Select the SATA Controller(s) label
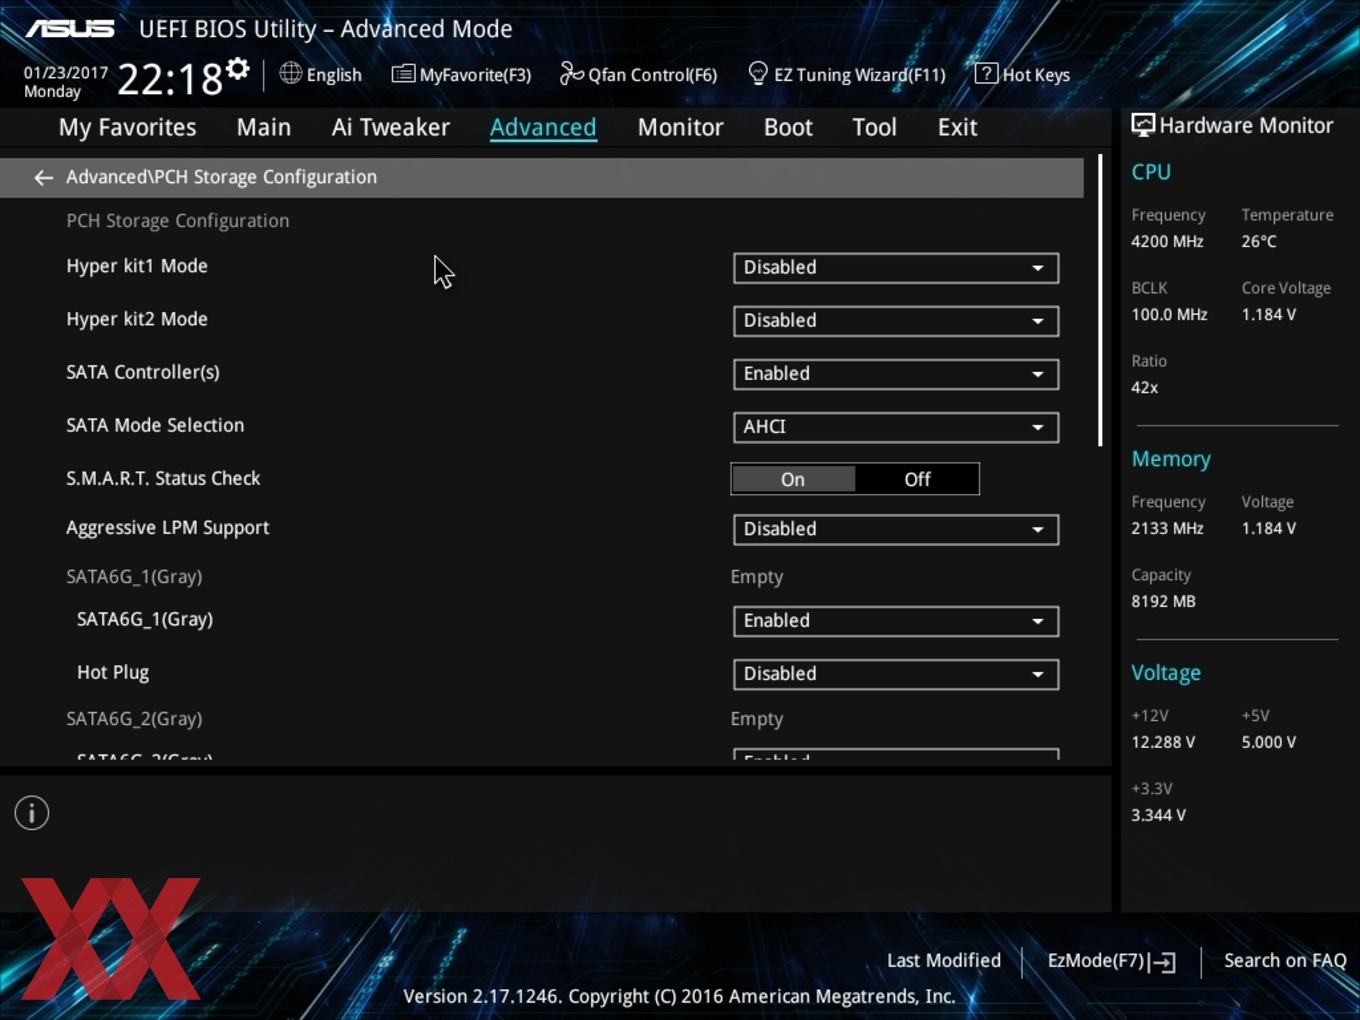Screen dimensions: 1360x1020 pos(143,372)
